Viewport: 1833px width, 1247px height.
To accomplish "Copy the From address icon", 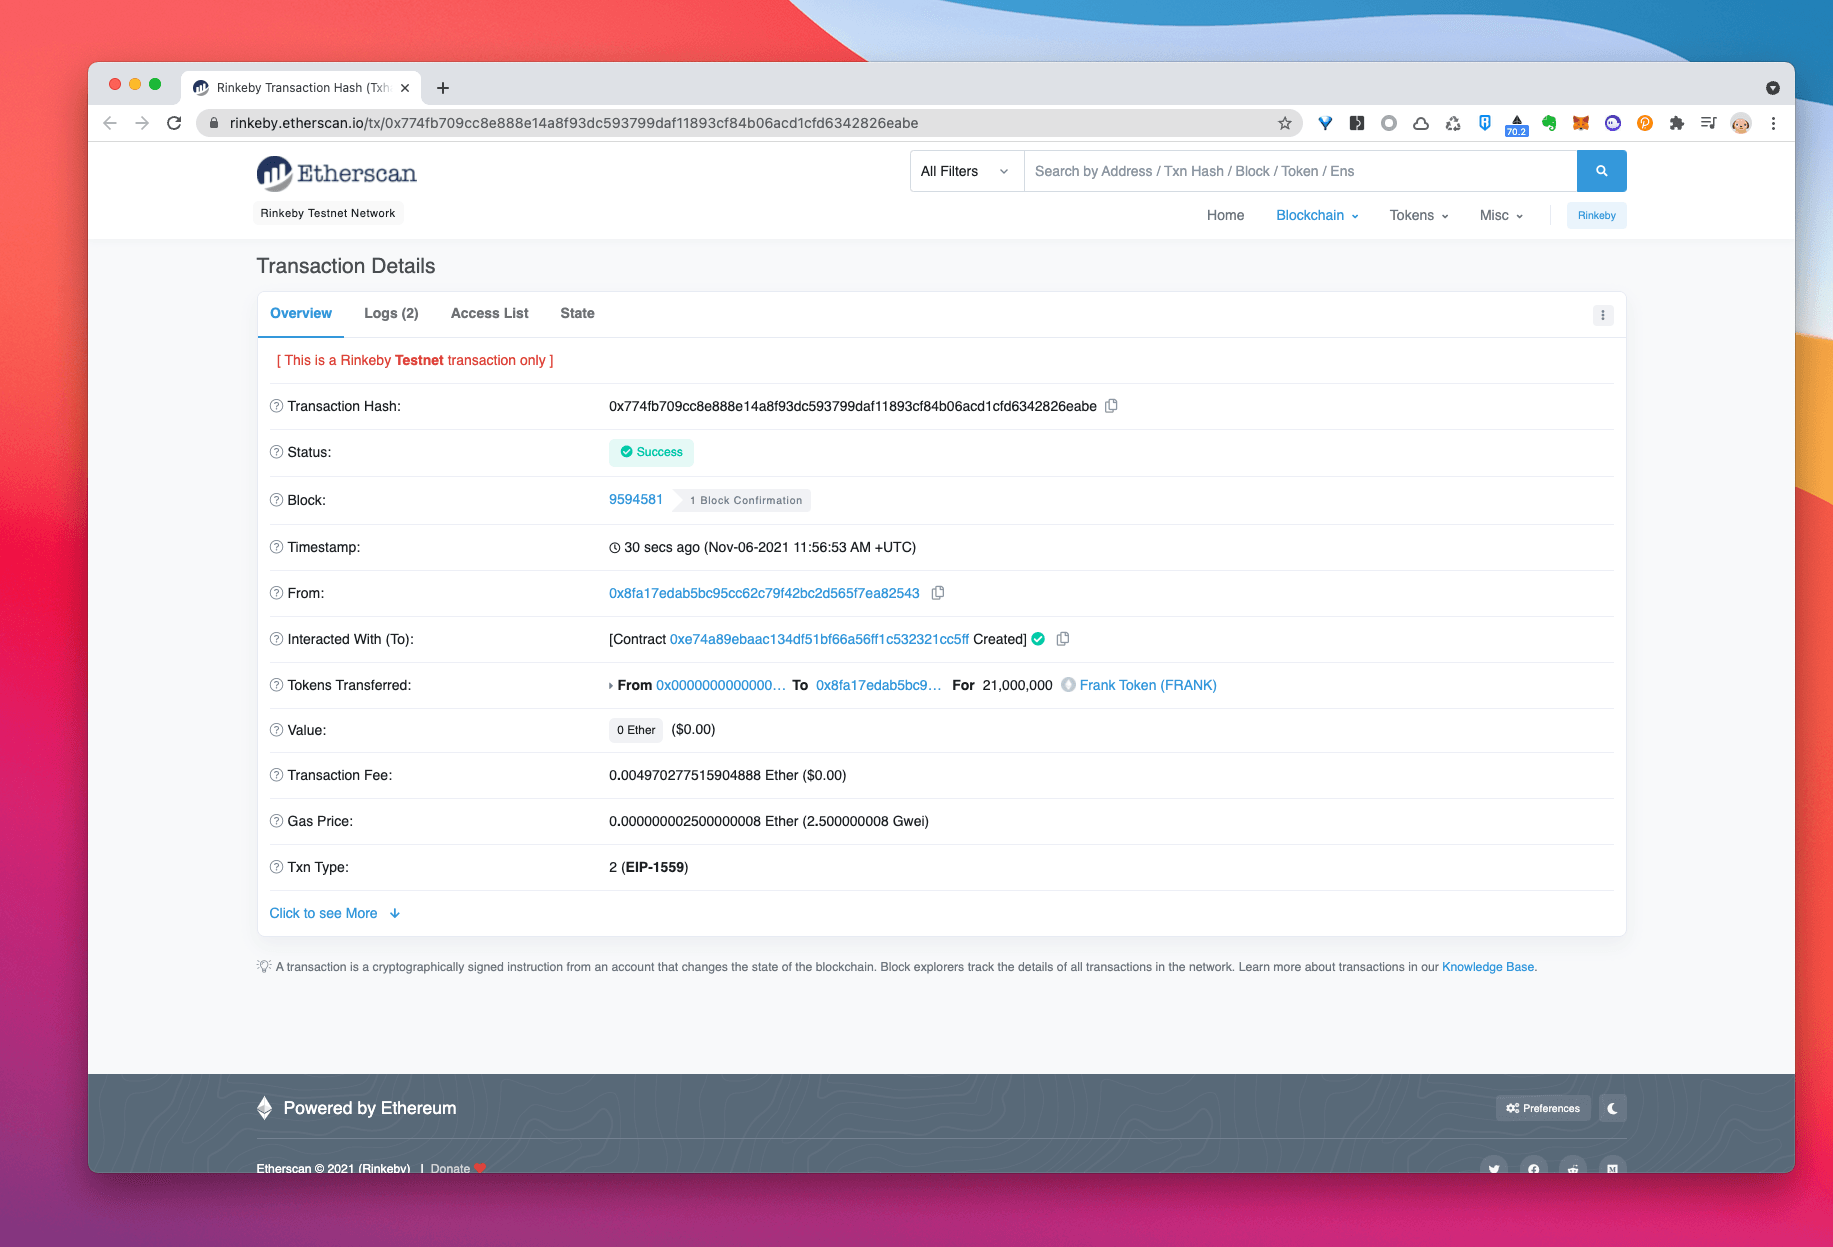I will [x=938, y=593].
